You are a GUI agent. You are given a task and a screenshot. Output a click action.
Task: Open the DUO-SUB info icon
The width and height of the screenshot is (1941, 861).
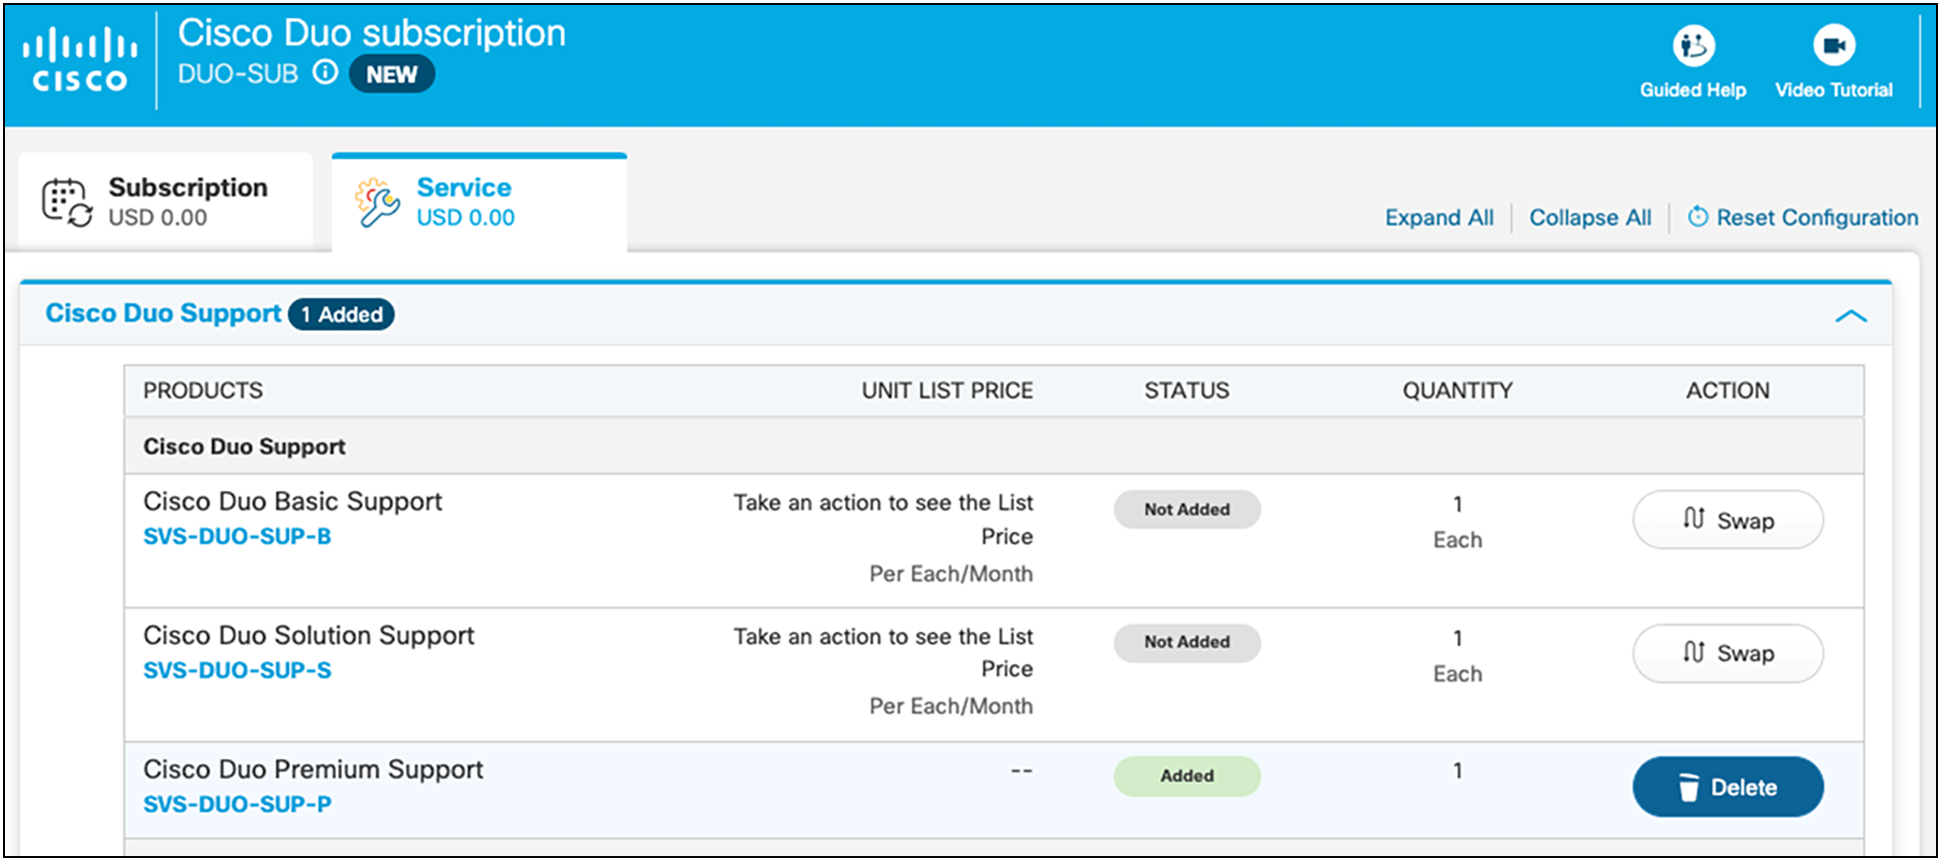point(325,72)
